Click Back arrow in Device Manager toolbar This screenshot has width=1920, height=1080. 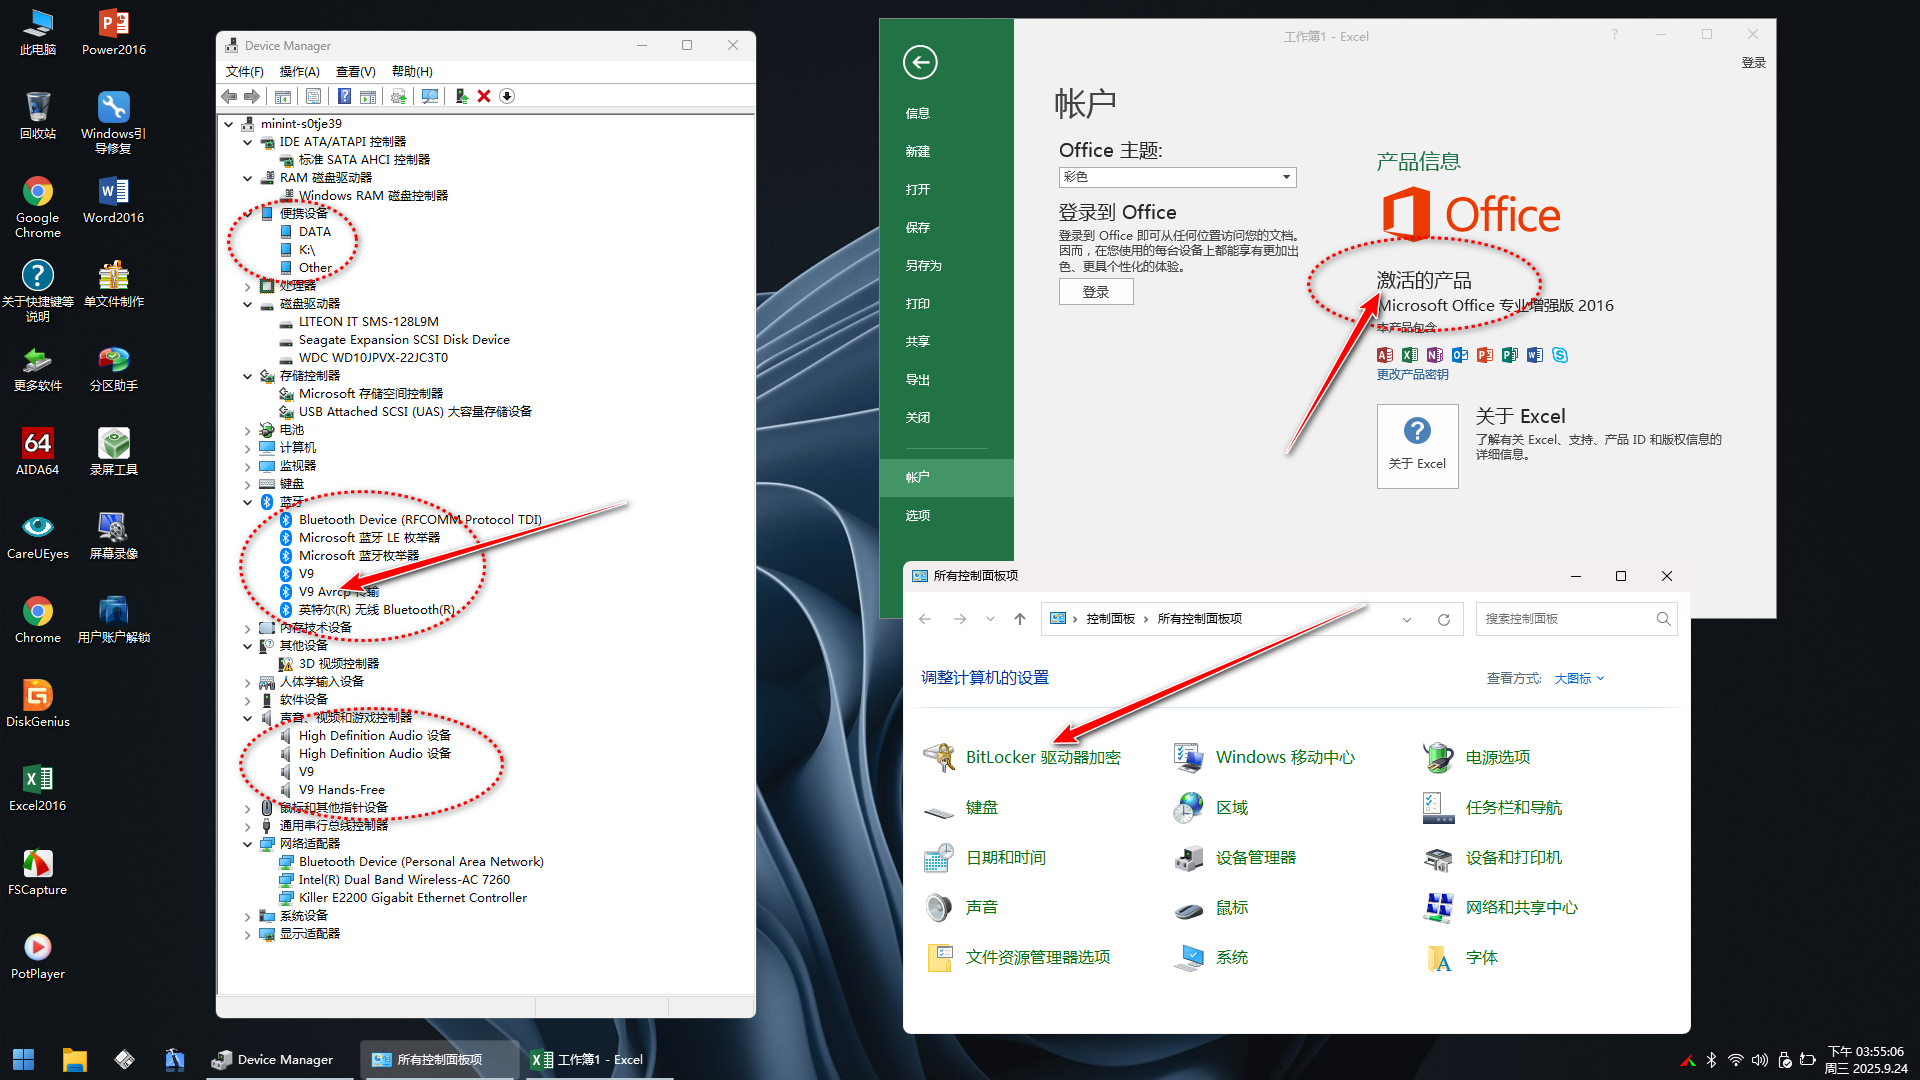point(229,96)
